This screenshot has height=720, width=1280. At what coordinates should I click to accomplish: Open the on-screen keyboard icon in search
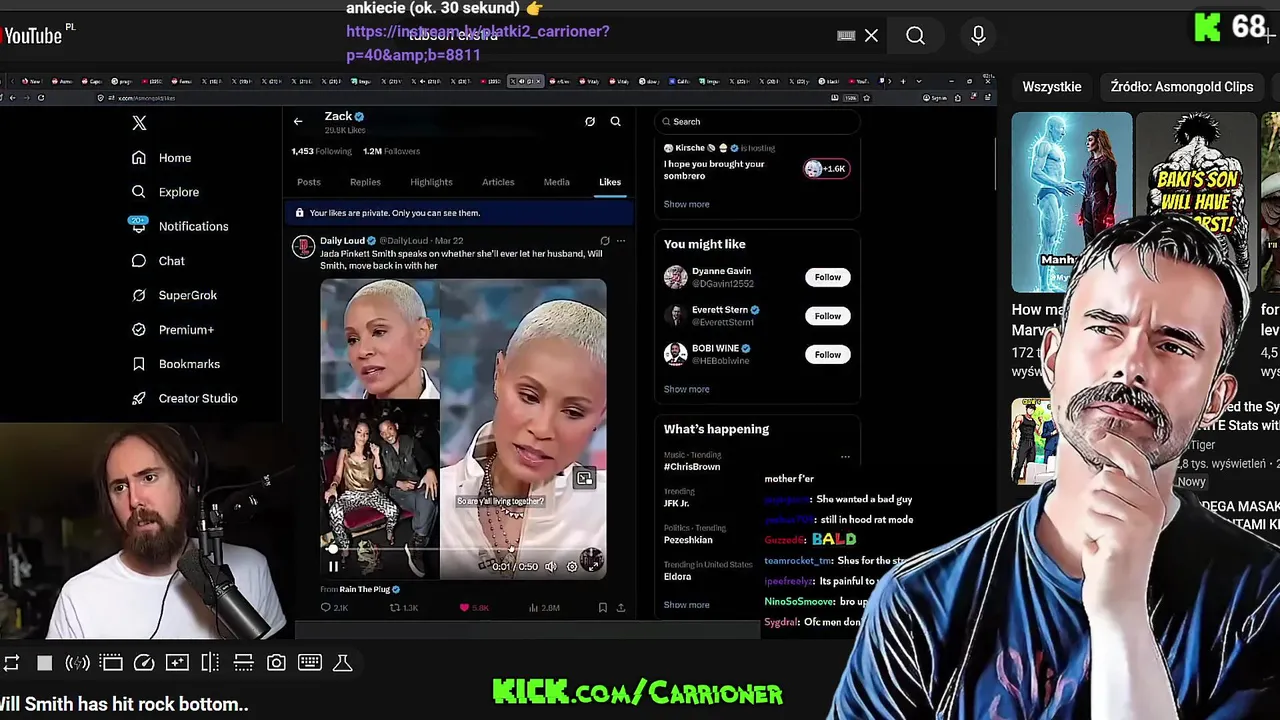pyautogui.click(x=846, y=36)
